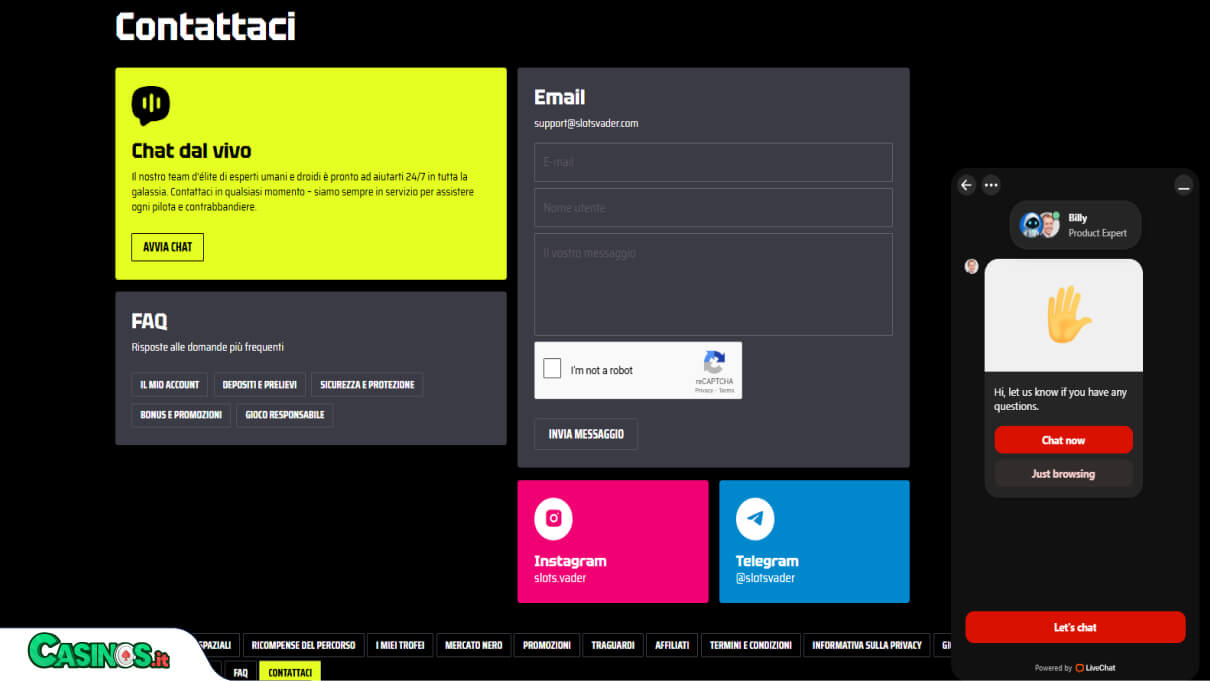This screenshot has width=1210, height=681.
Task: Click the reCAPTCHA Privacy link
Action: (x=704, y=390)
